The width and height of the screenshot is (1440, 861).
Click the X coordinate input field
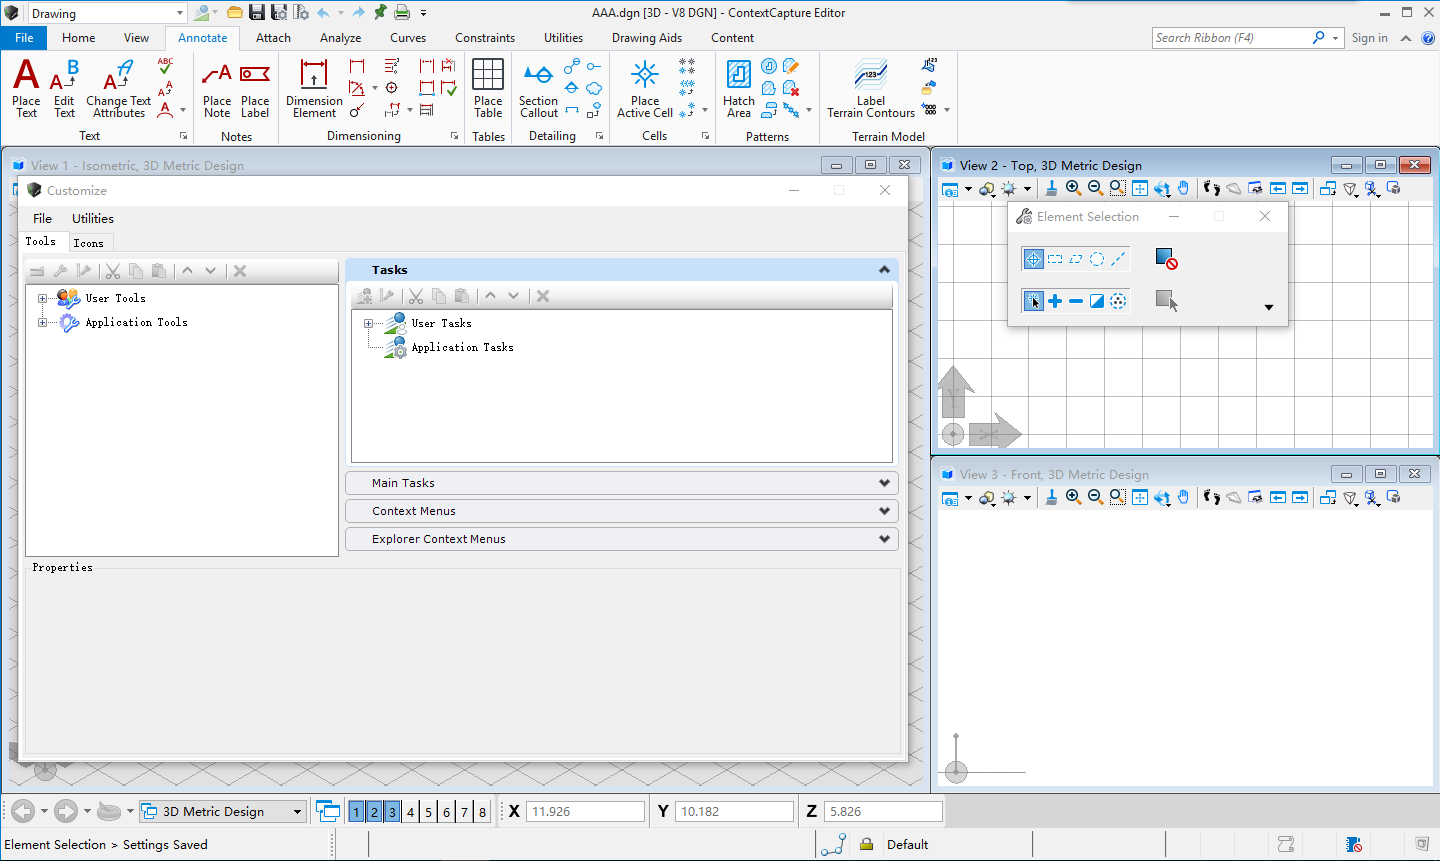click(x=585, y=812)
